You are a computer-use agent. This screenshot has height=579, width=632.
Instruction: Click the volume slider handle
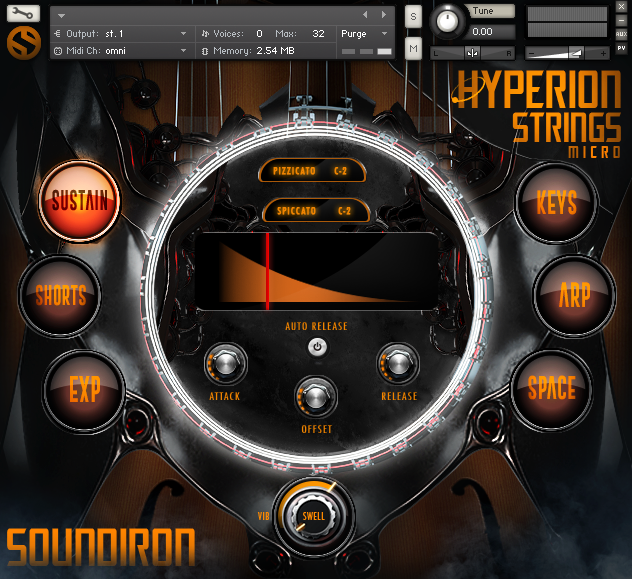(576, 53)
